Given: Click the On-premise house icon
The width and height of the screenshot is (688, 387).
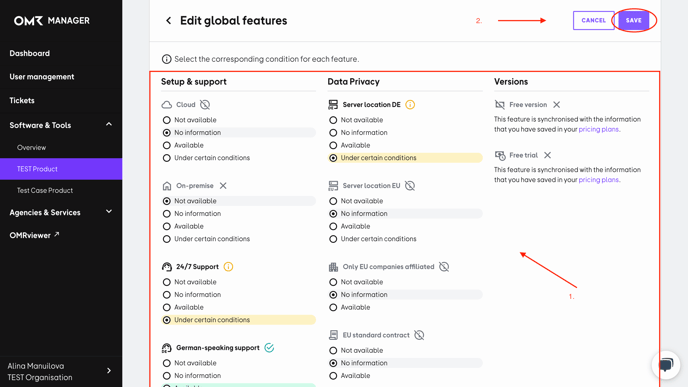Looking at the screenshot, I should pyautogui.click(x=167, y=186).
